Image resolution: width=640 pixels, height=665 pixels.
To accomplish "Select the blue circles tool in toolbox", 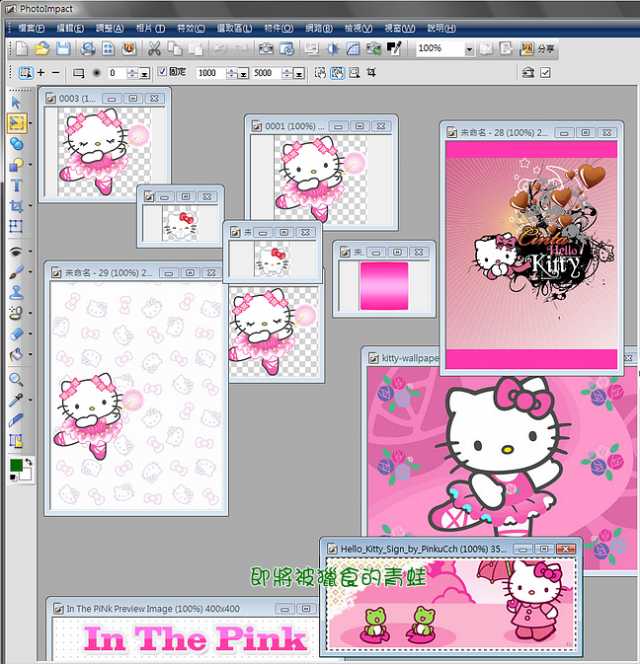I will point(17,144).
